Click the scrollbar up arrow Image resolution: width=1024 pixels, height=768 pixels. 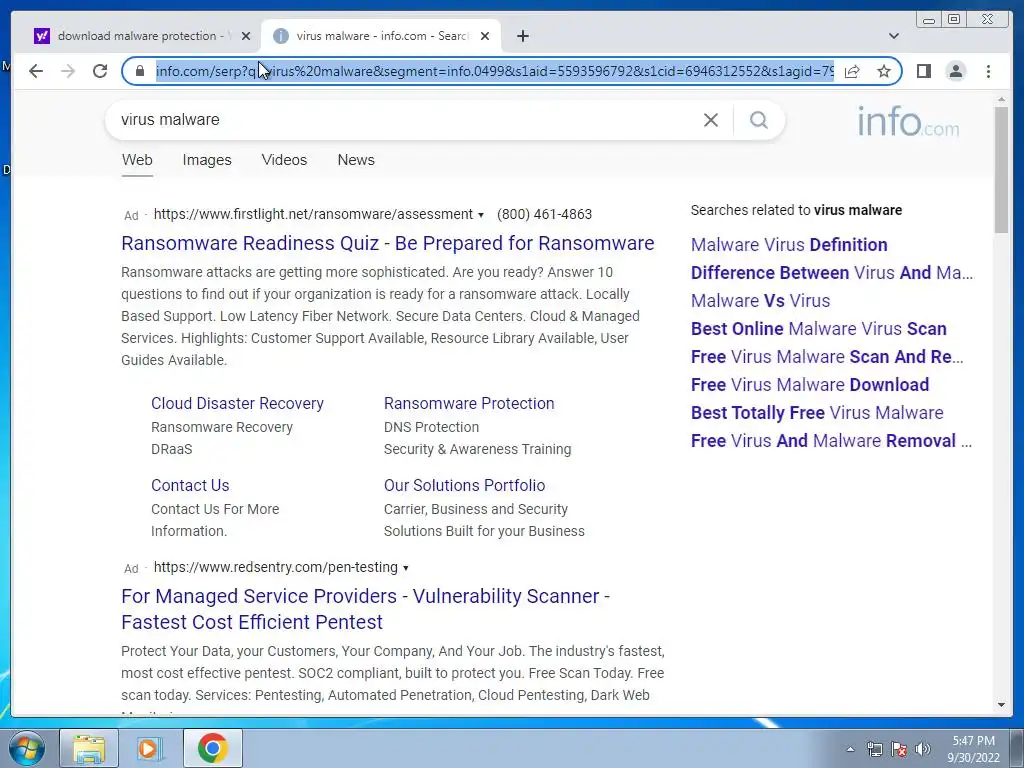1001,100
